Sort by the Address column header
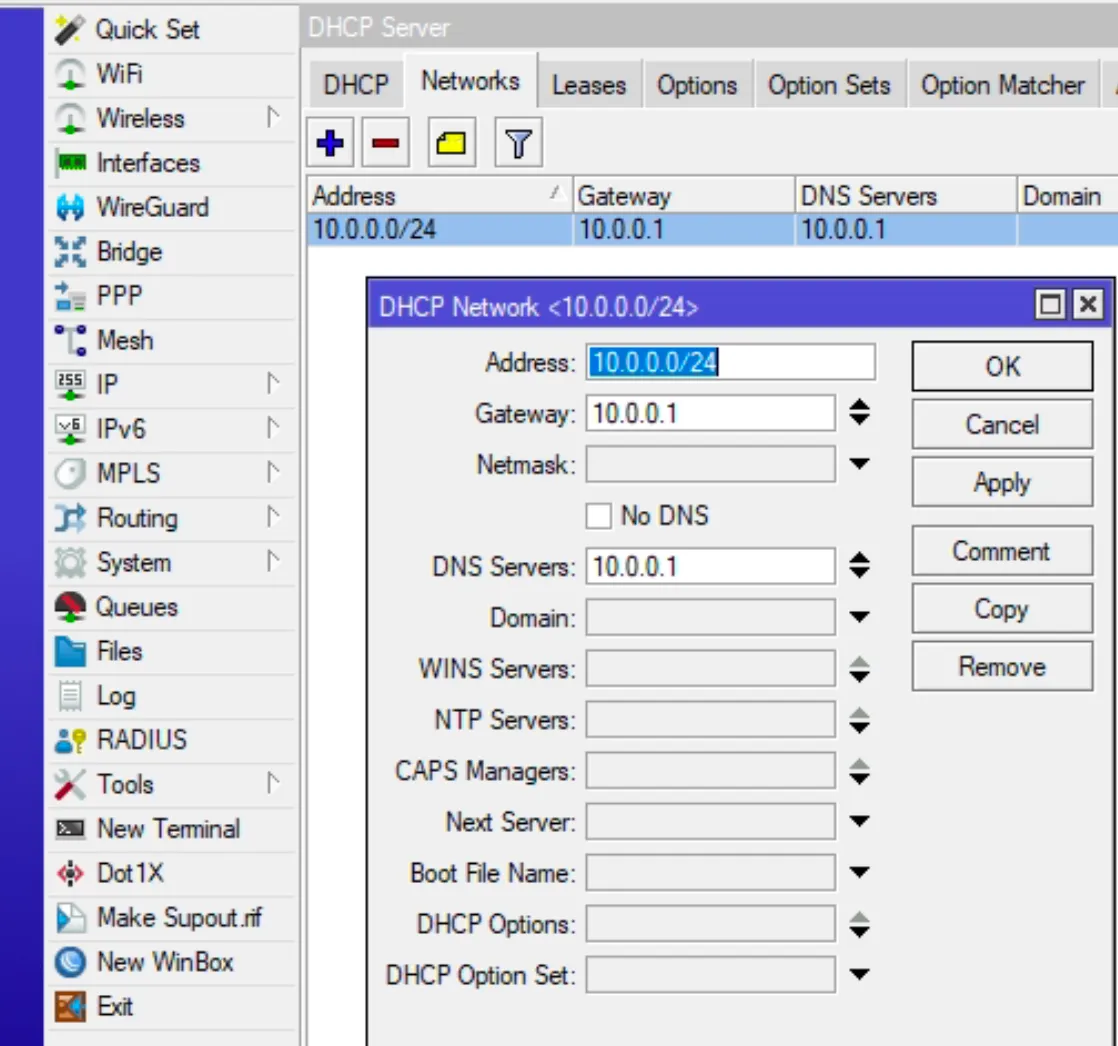Image resolution: width=1118 pixels, height=1046 pixels. point(439,195)
